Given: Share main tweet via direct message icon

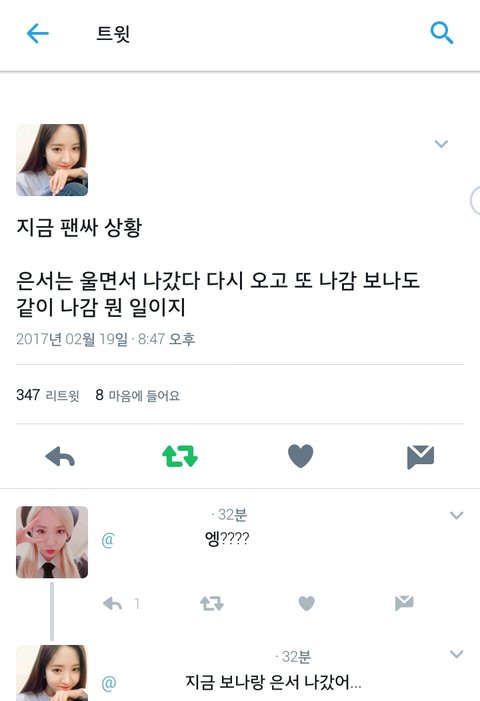Looking at the screenshot, I should click(421, 457).
